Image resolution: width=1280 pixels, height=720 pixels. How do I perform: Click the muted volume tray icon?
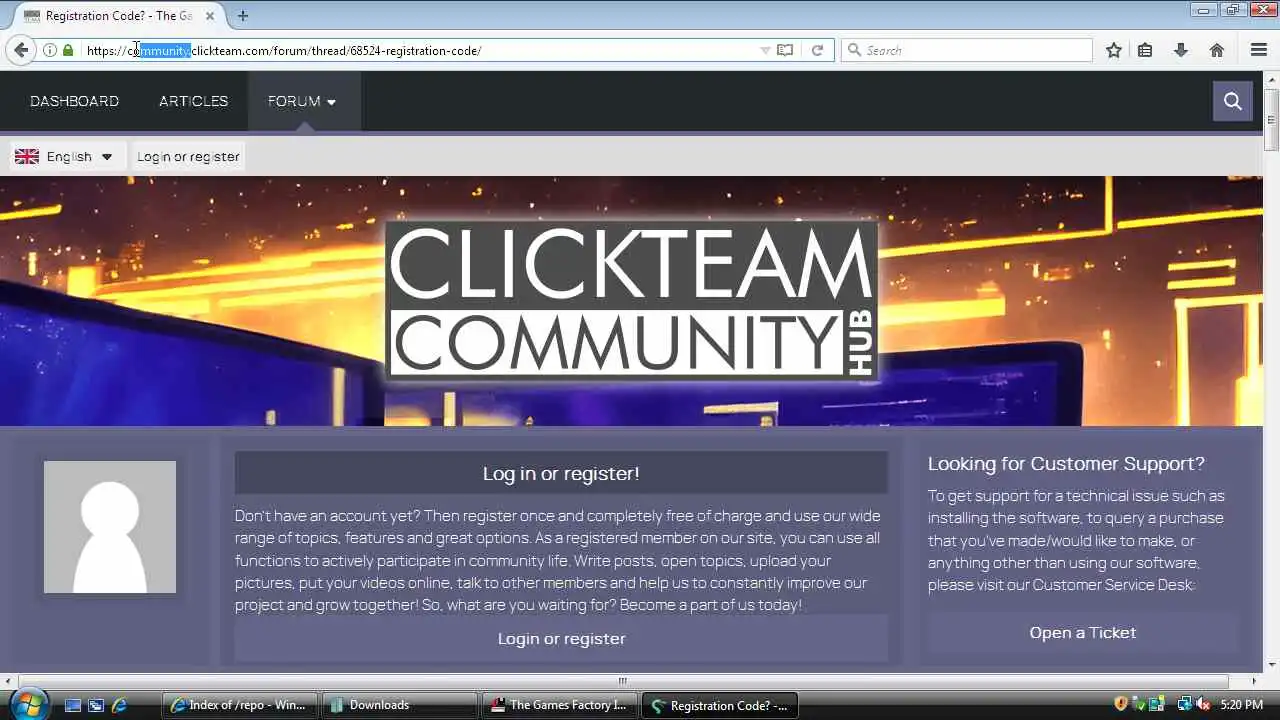(x=1202, y=704)
